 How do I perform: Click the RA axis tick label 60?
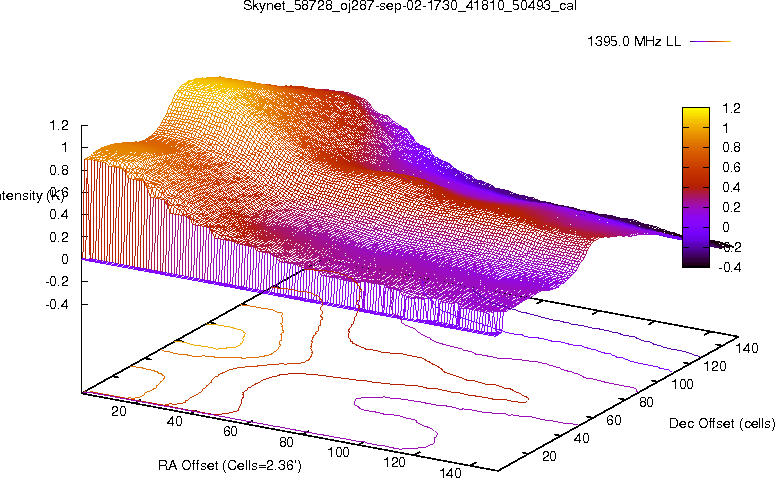(x=230, y=431)
